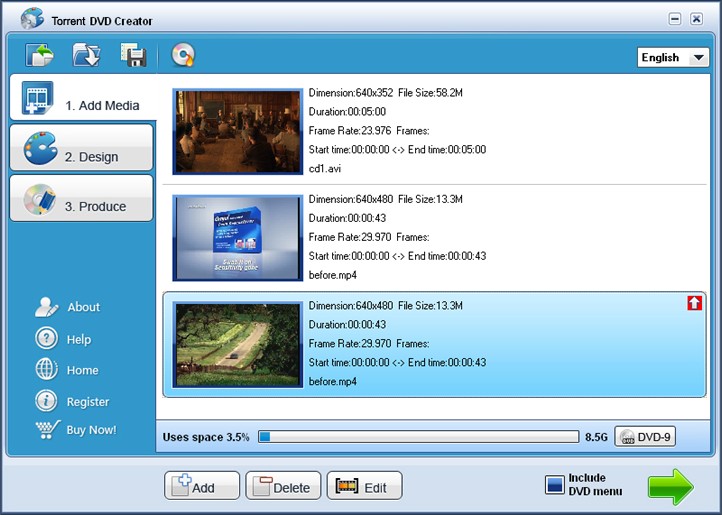Switch to the 3. Produce tab

click(x=82, y=198)
